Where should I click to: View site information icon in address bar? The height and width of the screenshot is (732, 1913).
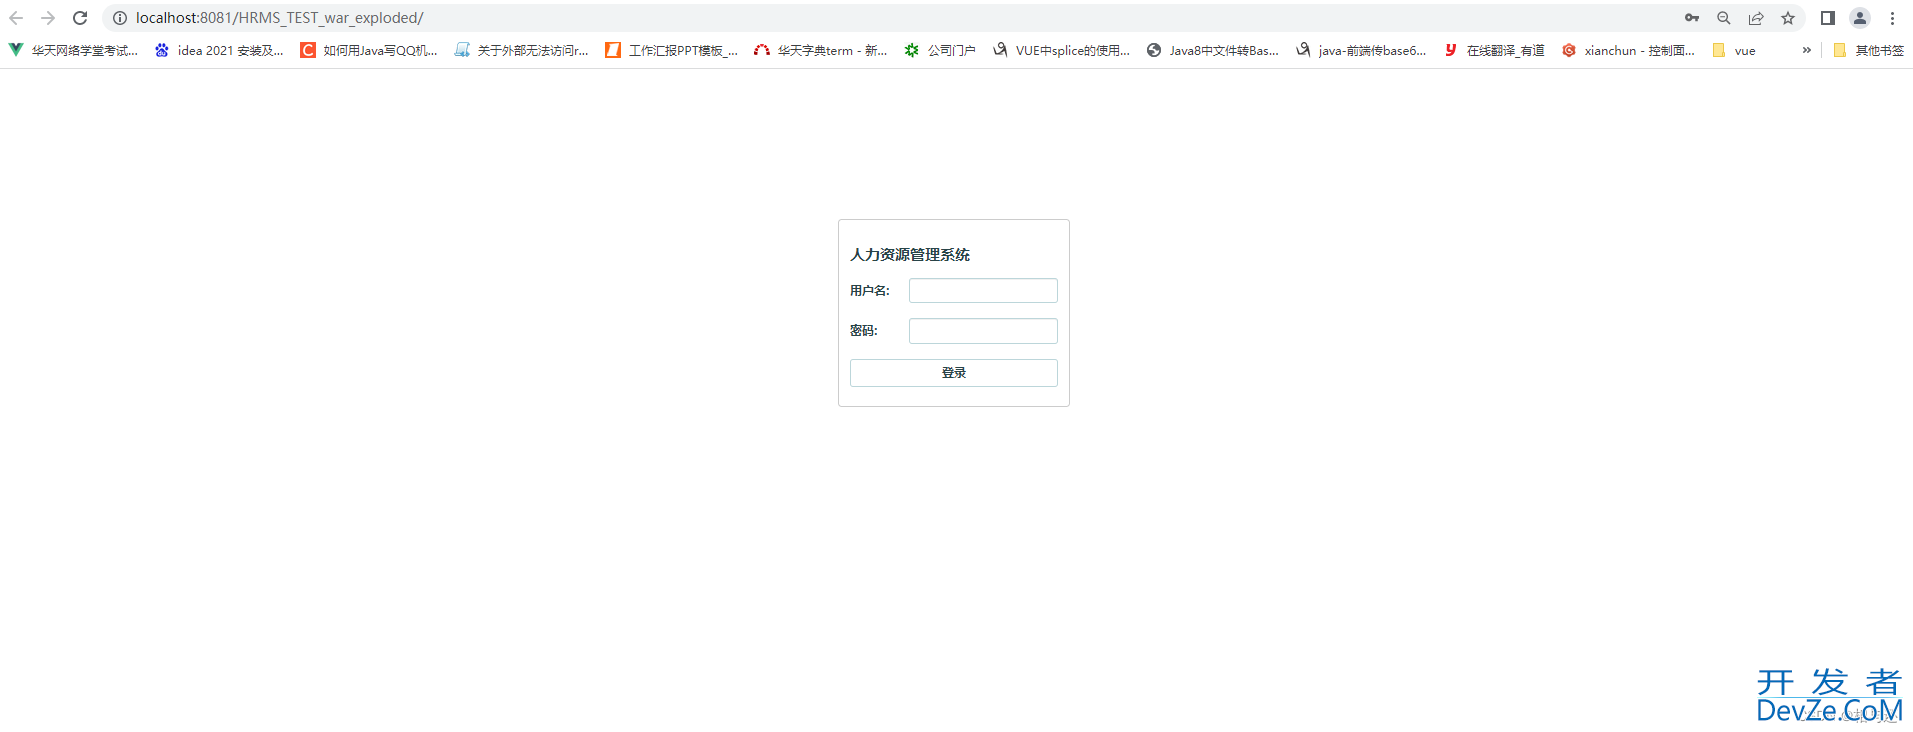[x=120, y=18]
